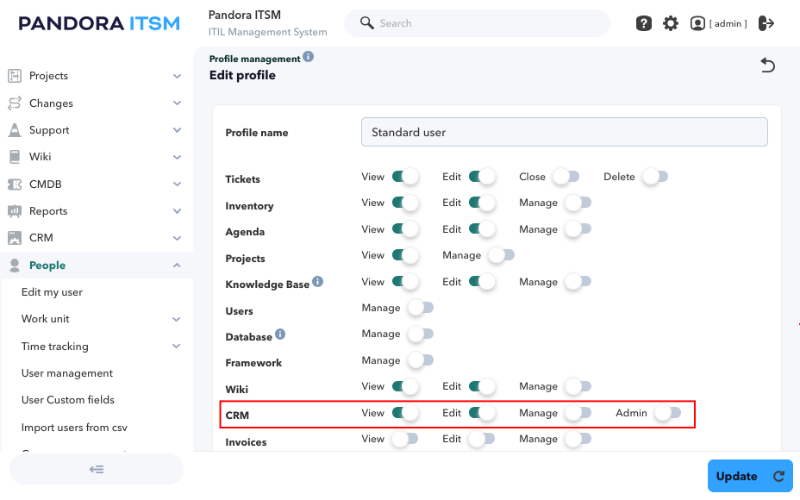Disable Knowledge Base Edit toggle
This screenshot has height=500, width=800.
tap(482, 282)
